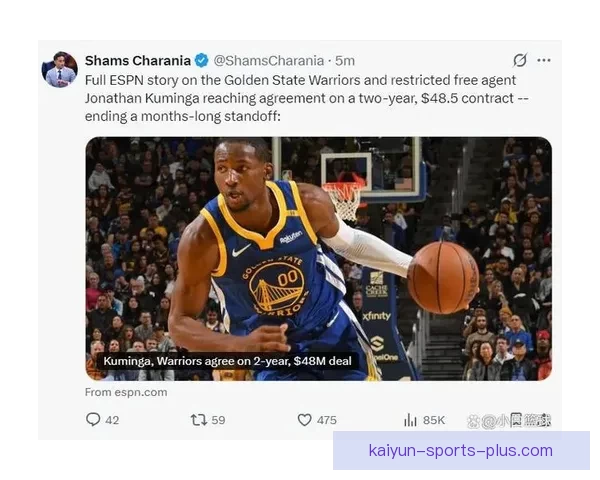Click the tweet body text
This screenshot has height=480, width=600.
[306, 98]
